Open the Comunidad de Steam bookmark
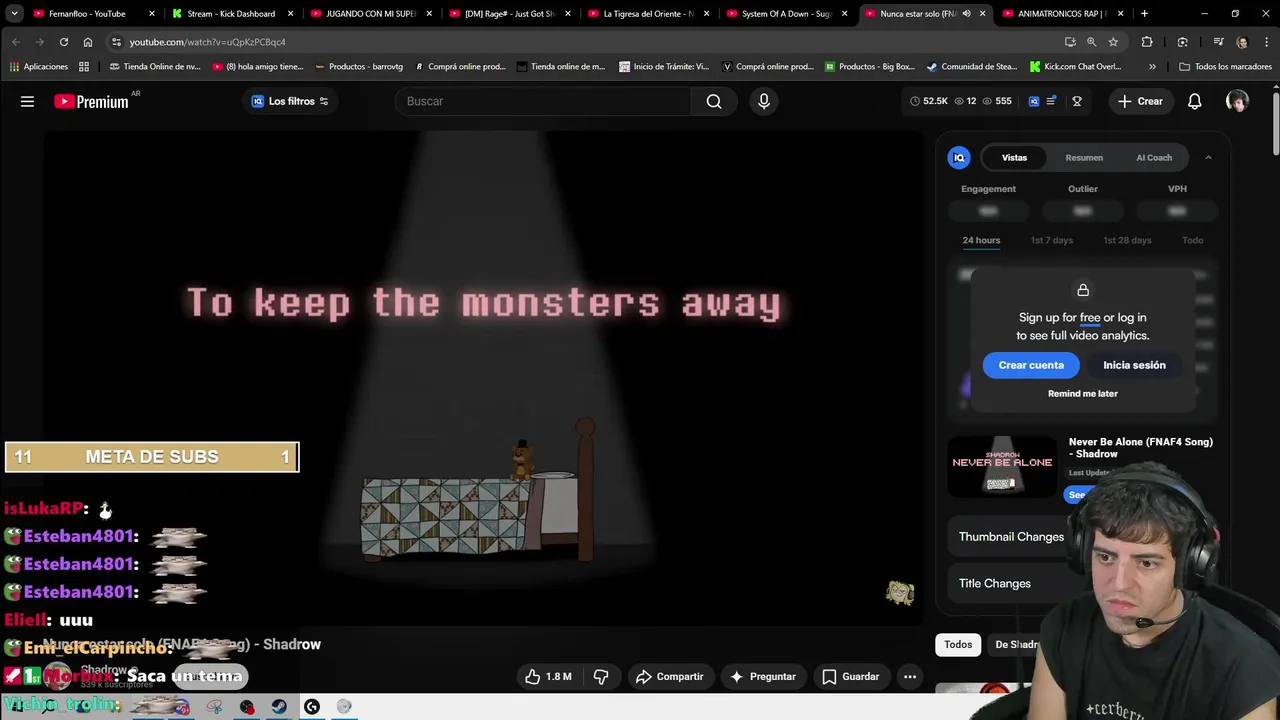This screenshot has height=720, width=1280. (x=971, y=67)
